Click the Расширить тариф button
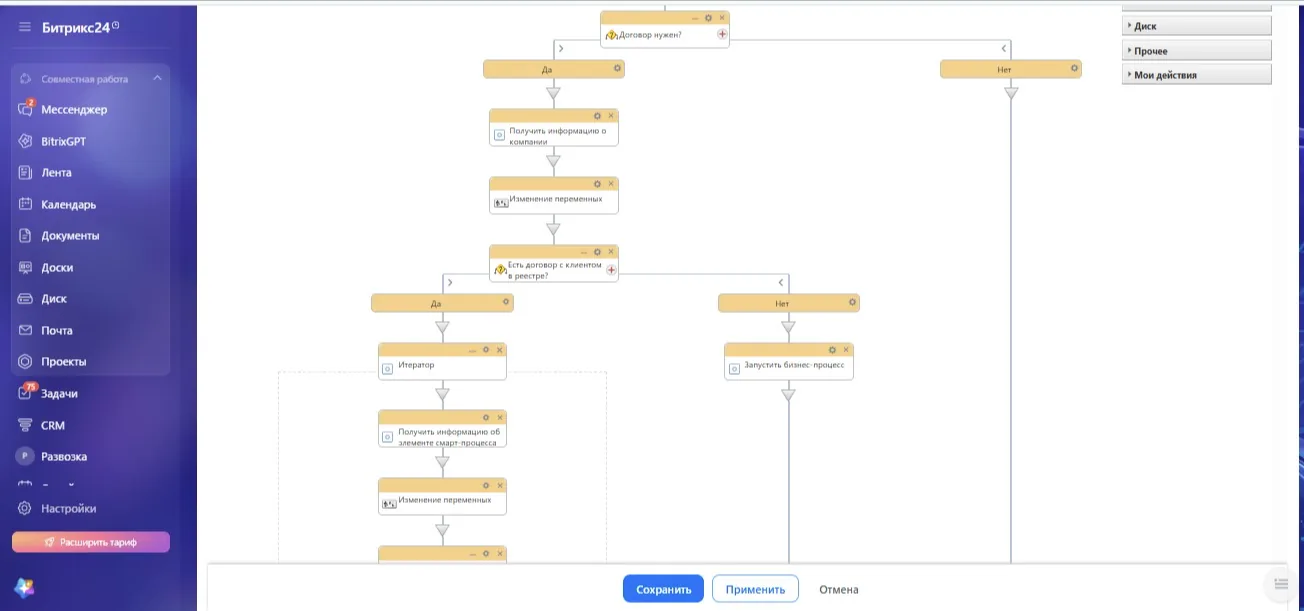This screenshot has height=611, width=1304. 91,542
